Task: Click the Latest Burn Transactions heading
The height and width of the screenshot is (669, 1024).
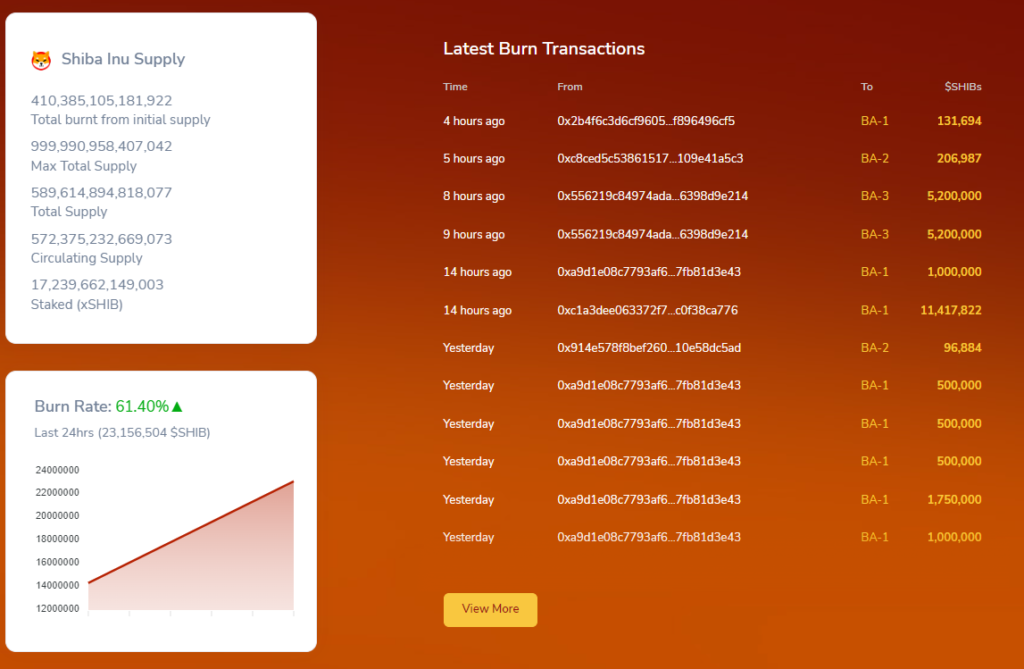Action: click(543, 48)
